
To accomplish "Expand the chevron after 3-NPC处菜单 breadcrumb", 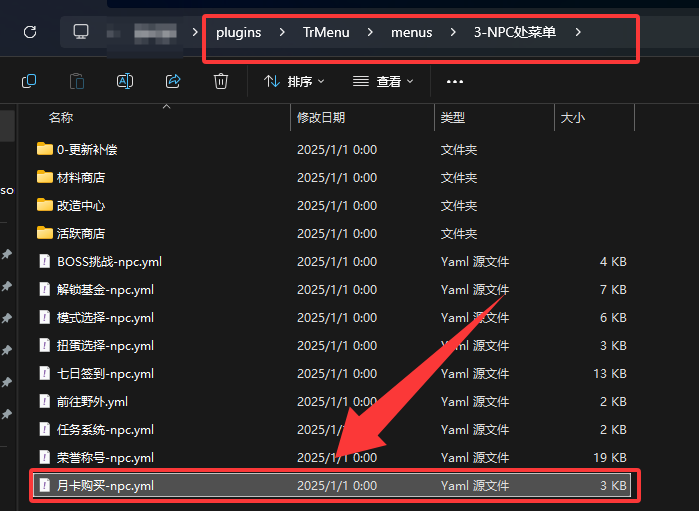I will click(x=578, y=32).
